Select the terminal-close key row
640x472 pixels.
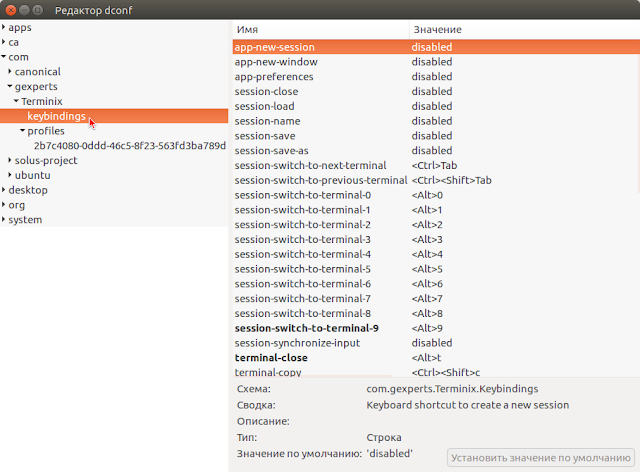[436, 358]
